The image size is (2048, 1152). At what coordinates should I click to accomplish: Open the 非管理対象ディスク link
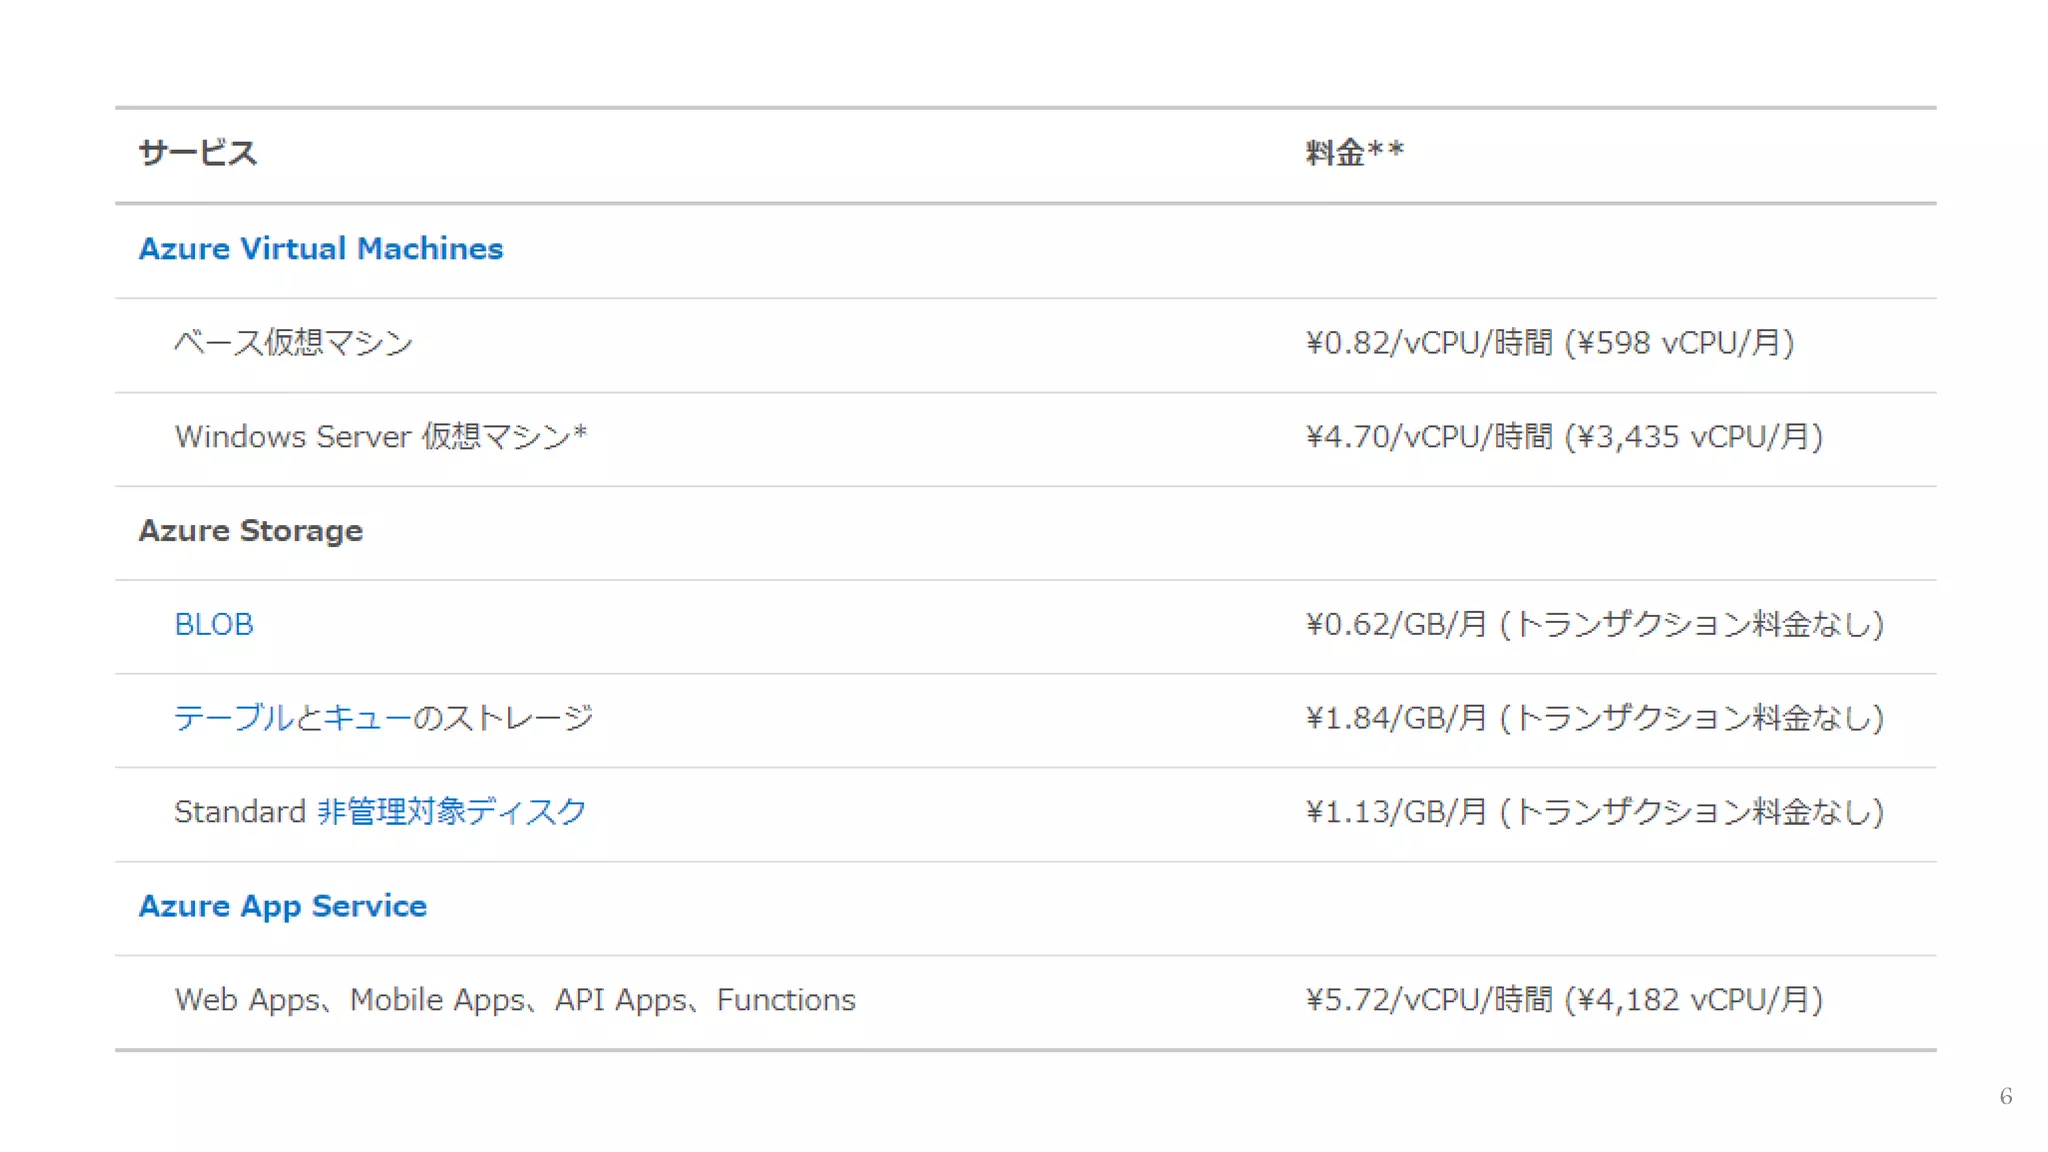coord(451,811)
